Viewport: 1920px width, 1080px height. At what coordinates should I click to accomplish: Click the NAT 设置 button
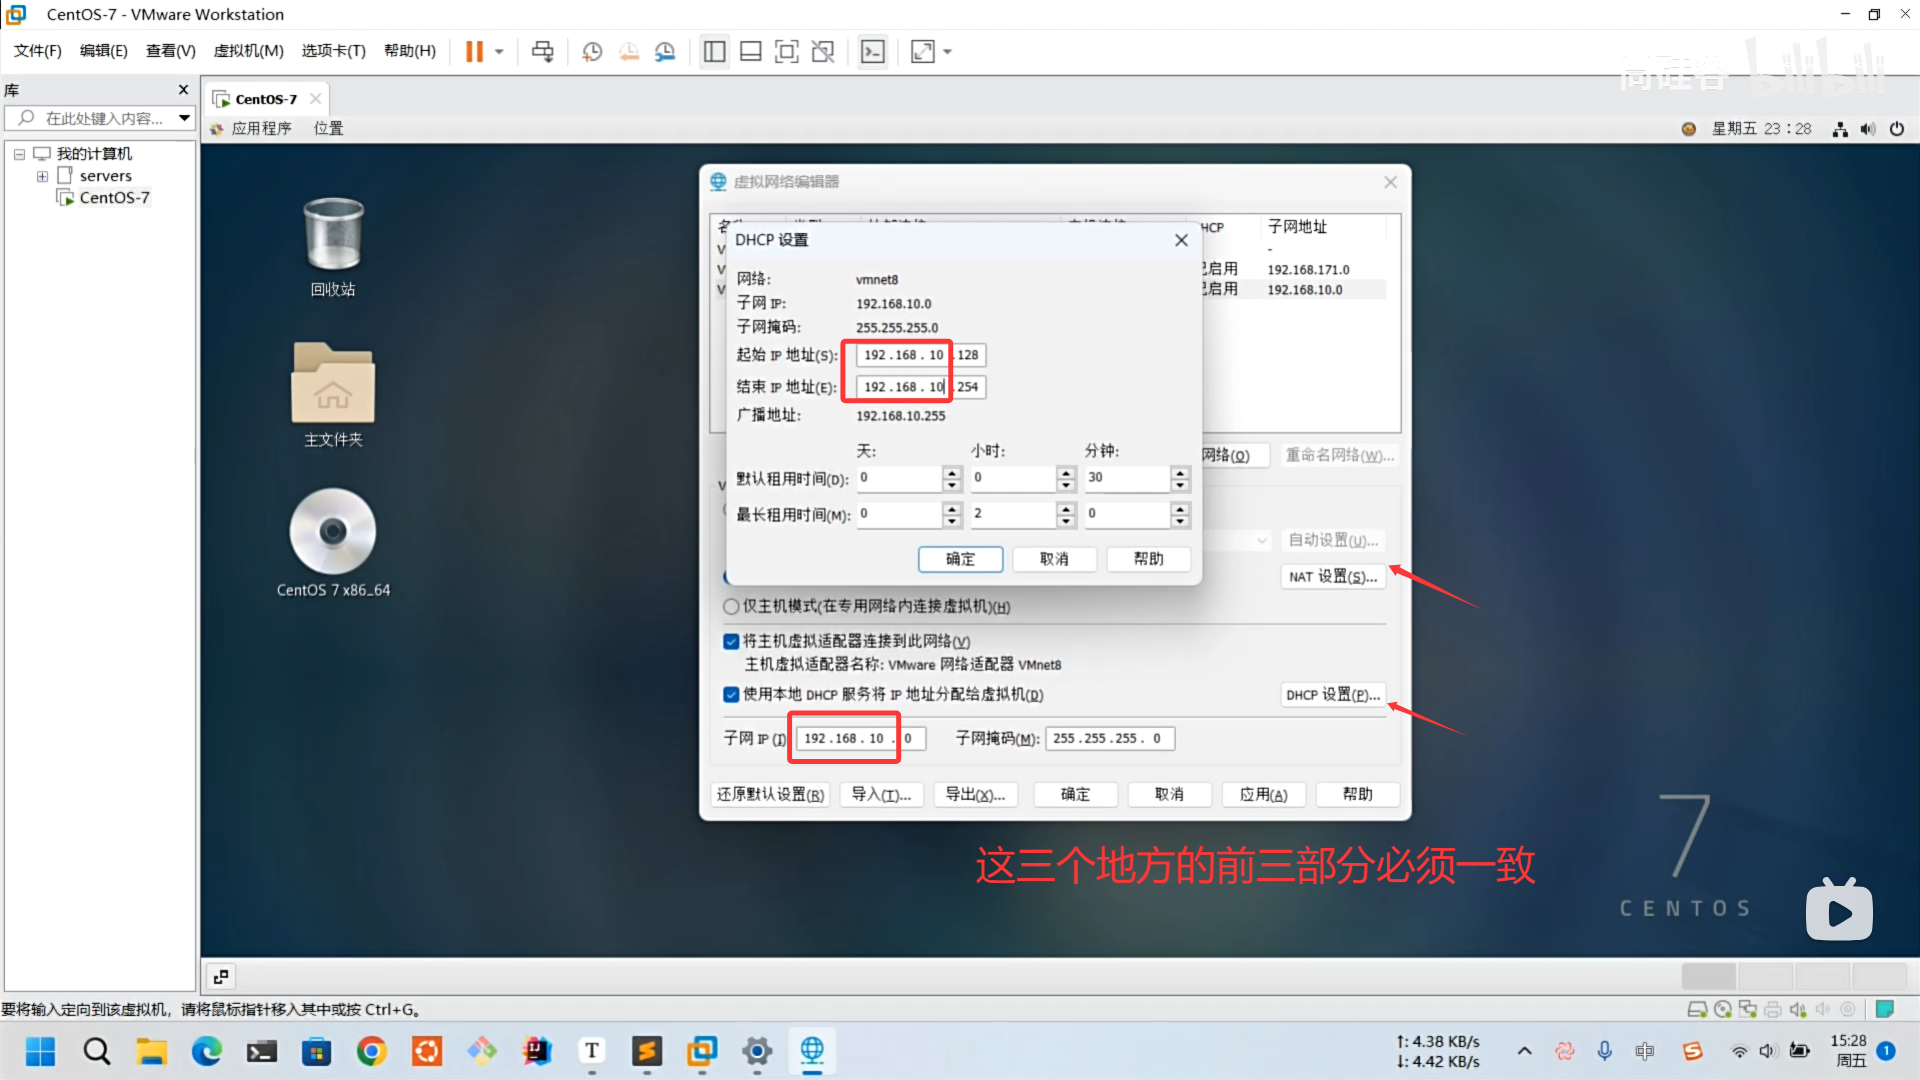point(1332,577)
